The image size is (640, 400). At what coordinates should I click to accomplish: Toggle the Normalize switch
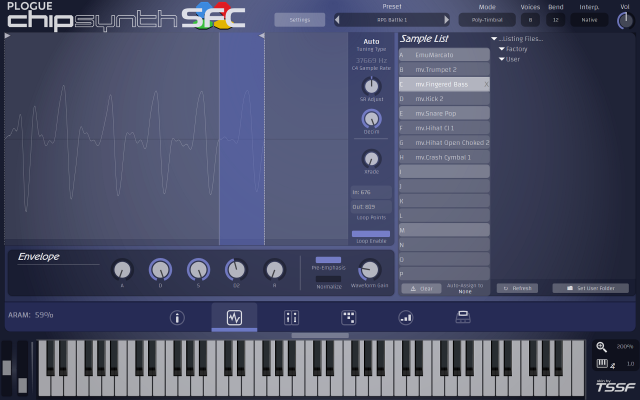(328, 279)
